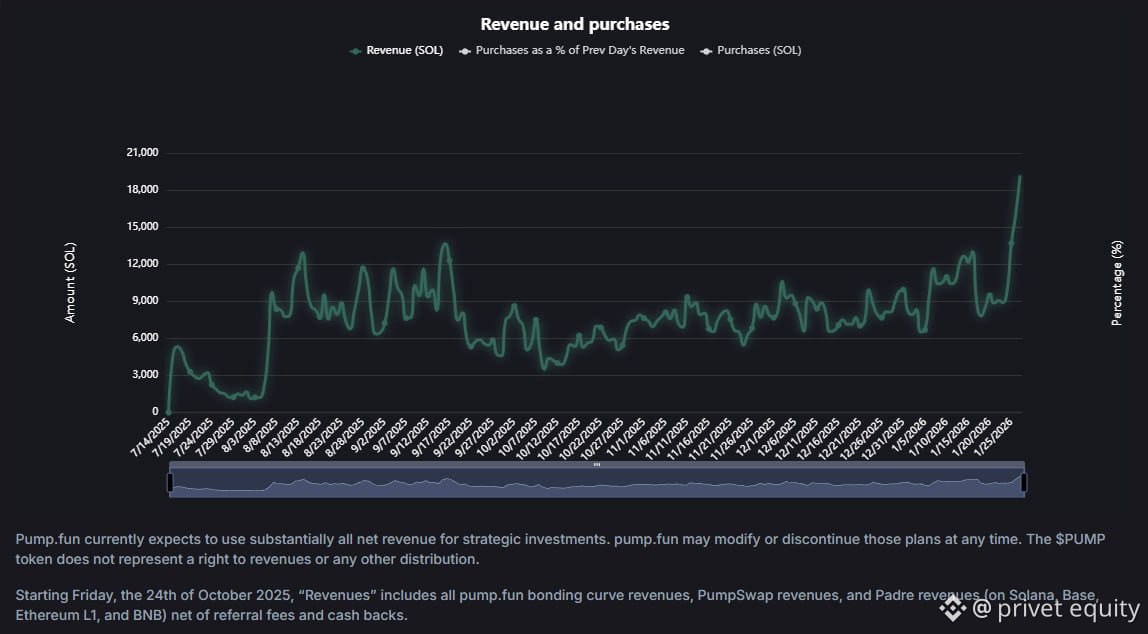
Task: Enable the Purchases (SOL) series label
Action: (759, 50)
